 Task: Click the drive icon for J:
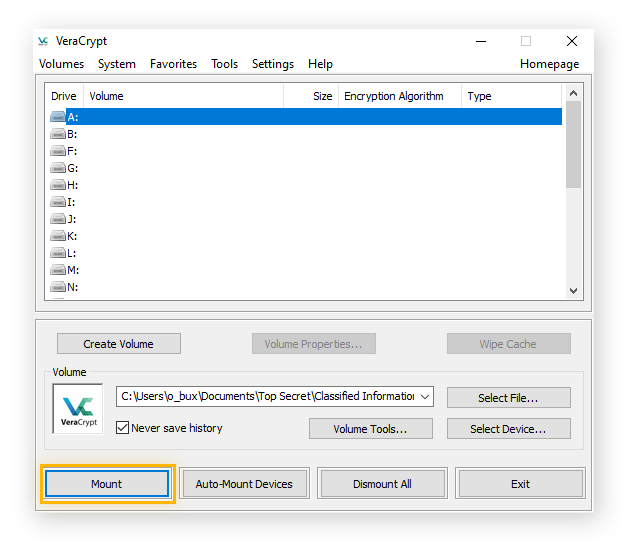(58, 219)
